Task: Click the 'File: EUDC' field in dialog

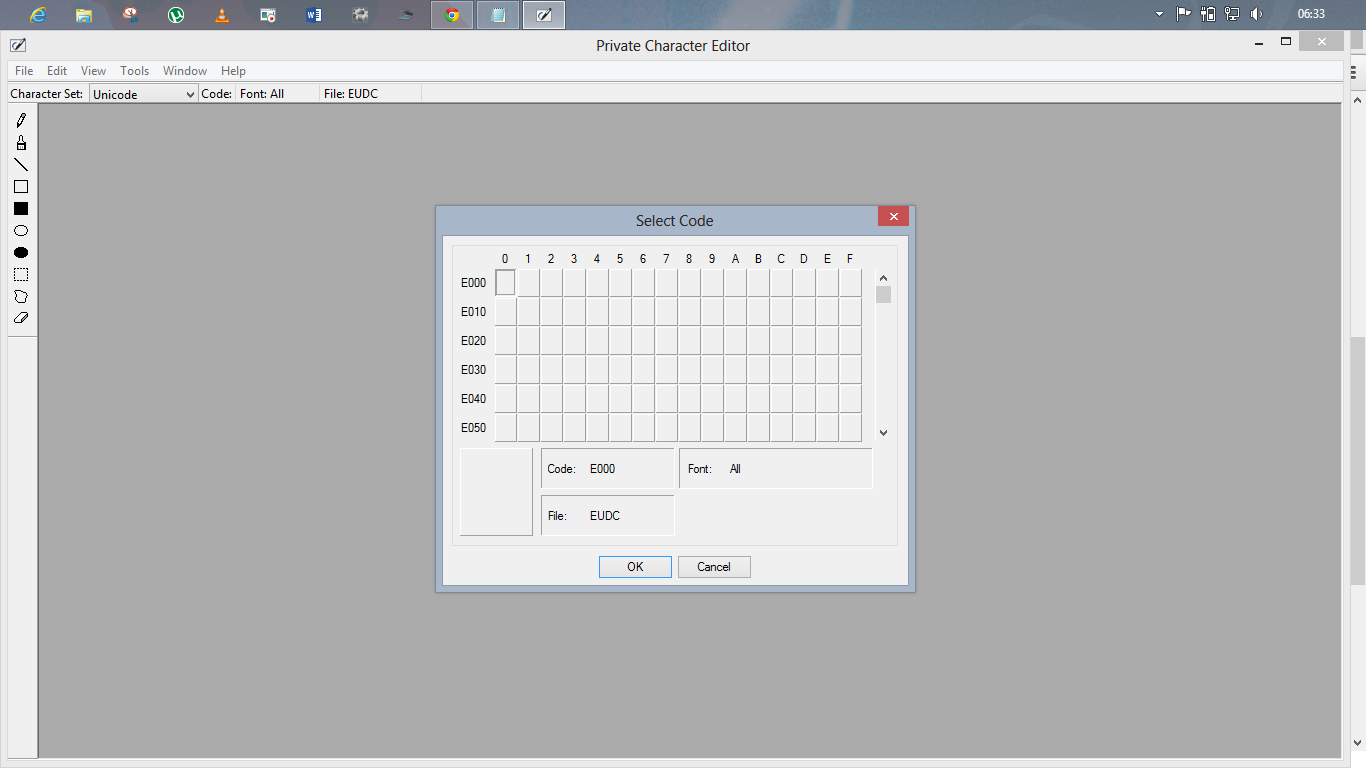Action: pyautogui.click(x=608, y=516)
